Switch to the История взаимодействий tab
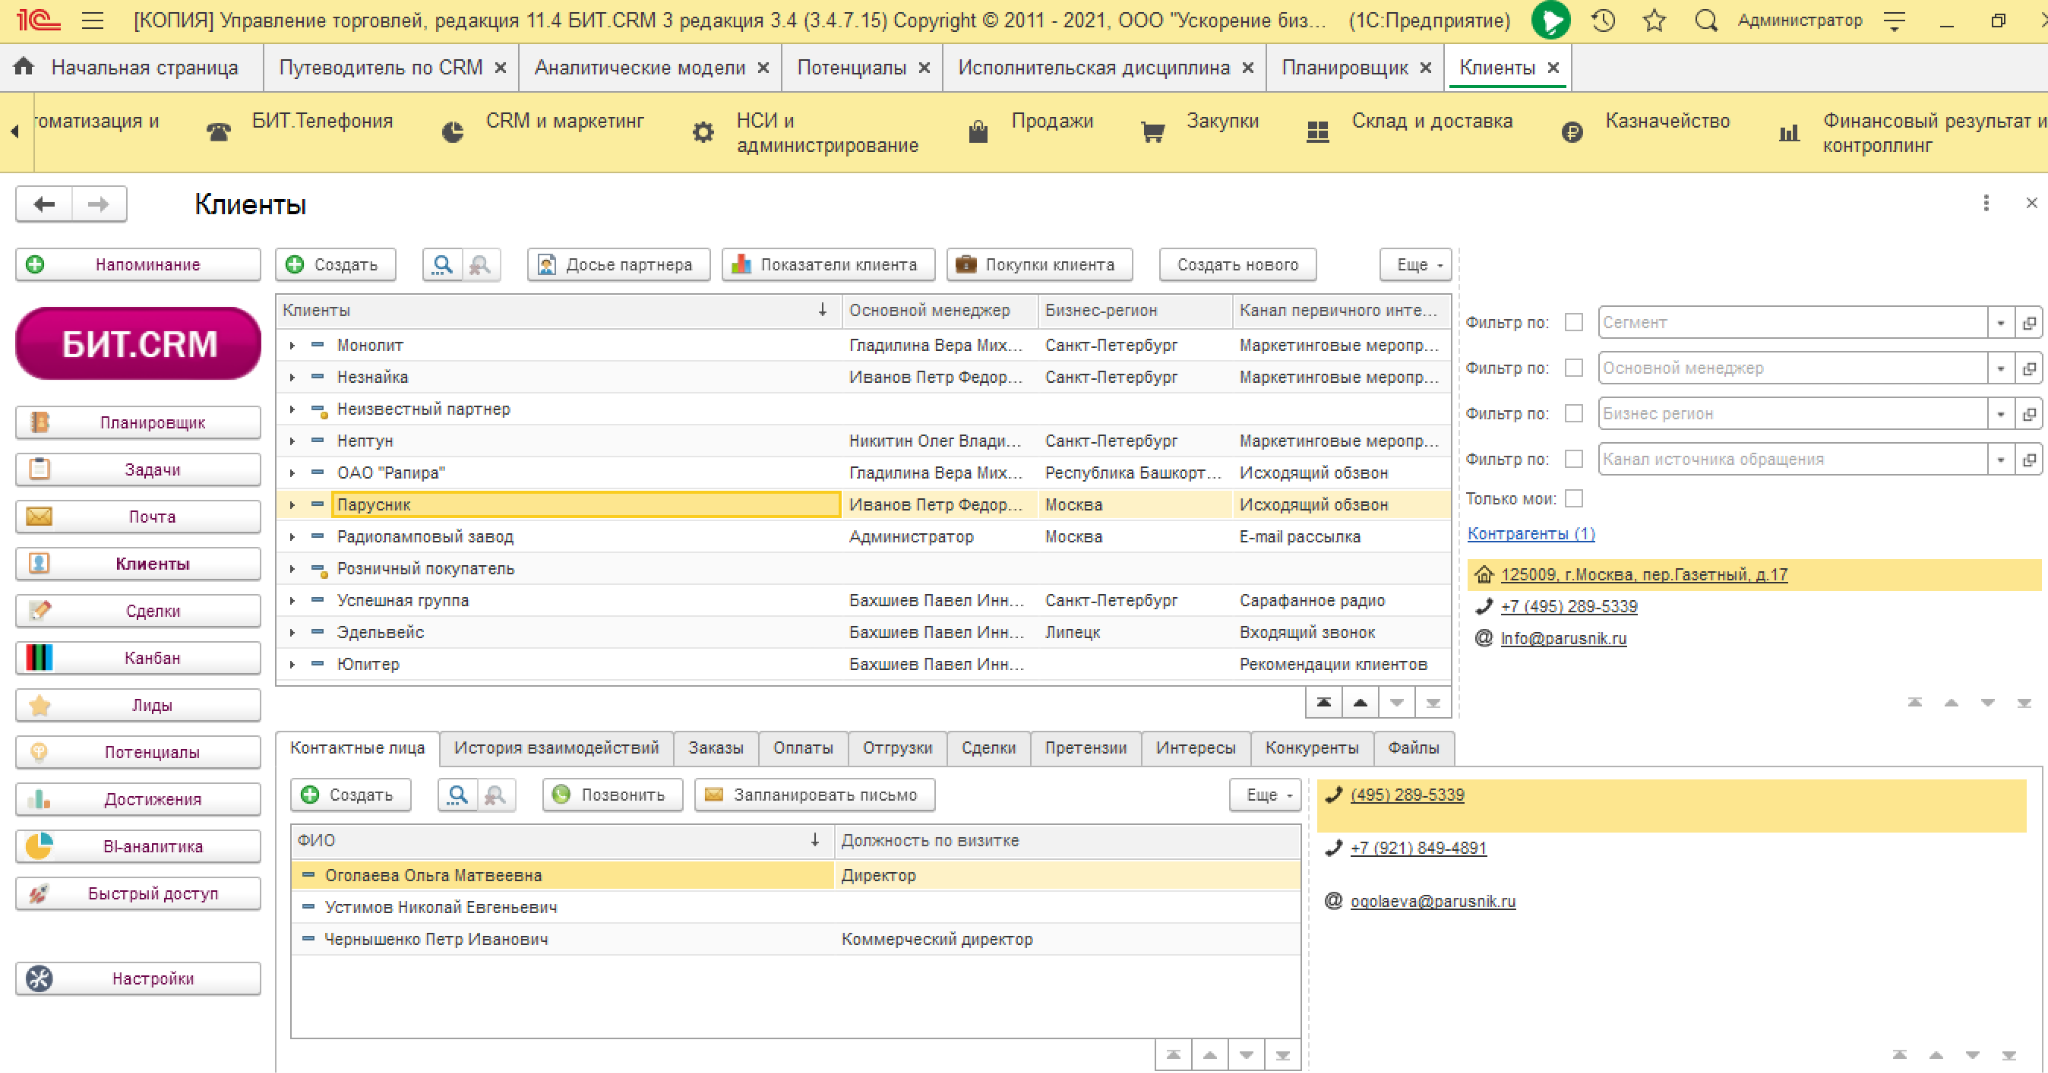Screen dimensions: 2048x1073 556,748
